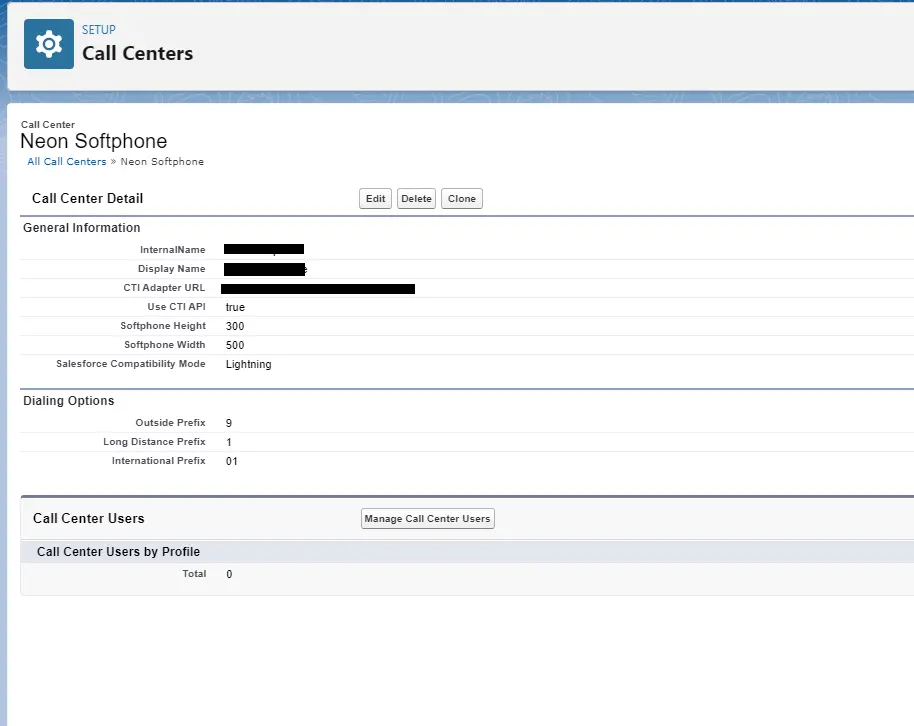Screen dimensions: 914x726
Task: Click the SETUP label above Call Centers
Action: coord(99,30)
